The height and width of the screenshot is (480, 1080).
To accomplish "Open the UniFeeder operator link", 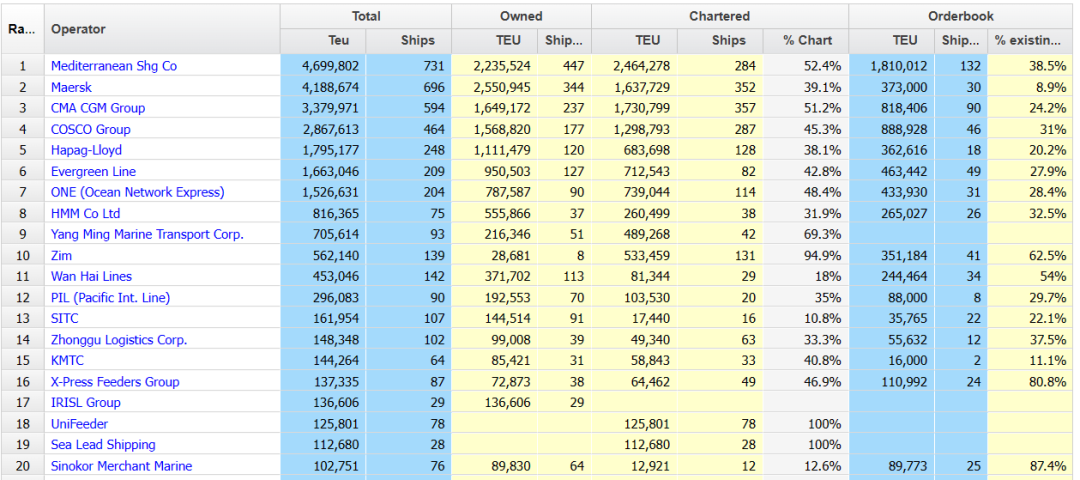I will [79, 424].
